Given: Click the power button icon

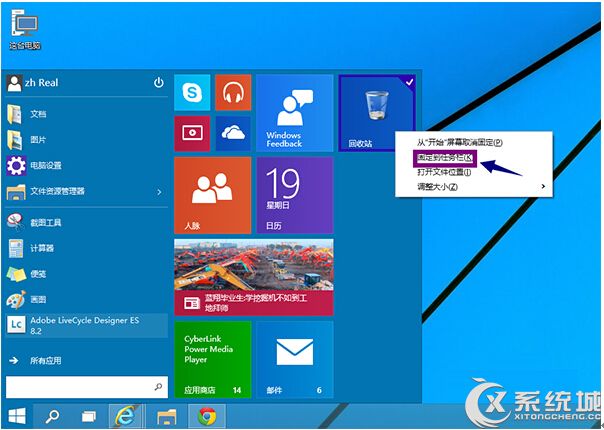Looking at the screenshot, I should pyautogui.click(x=158, y=83).
